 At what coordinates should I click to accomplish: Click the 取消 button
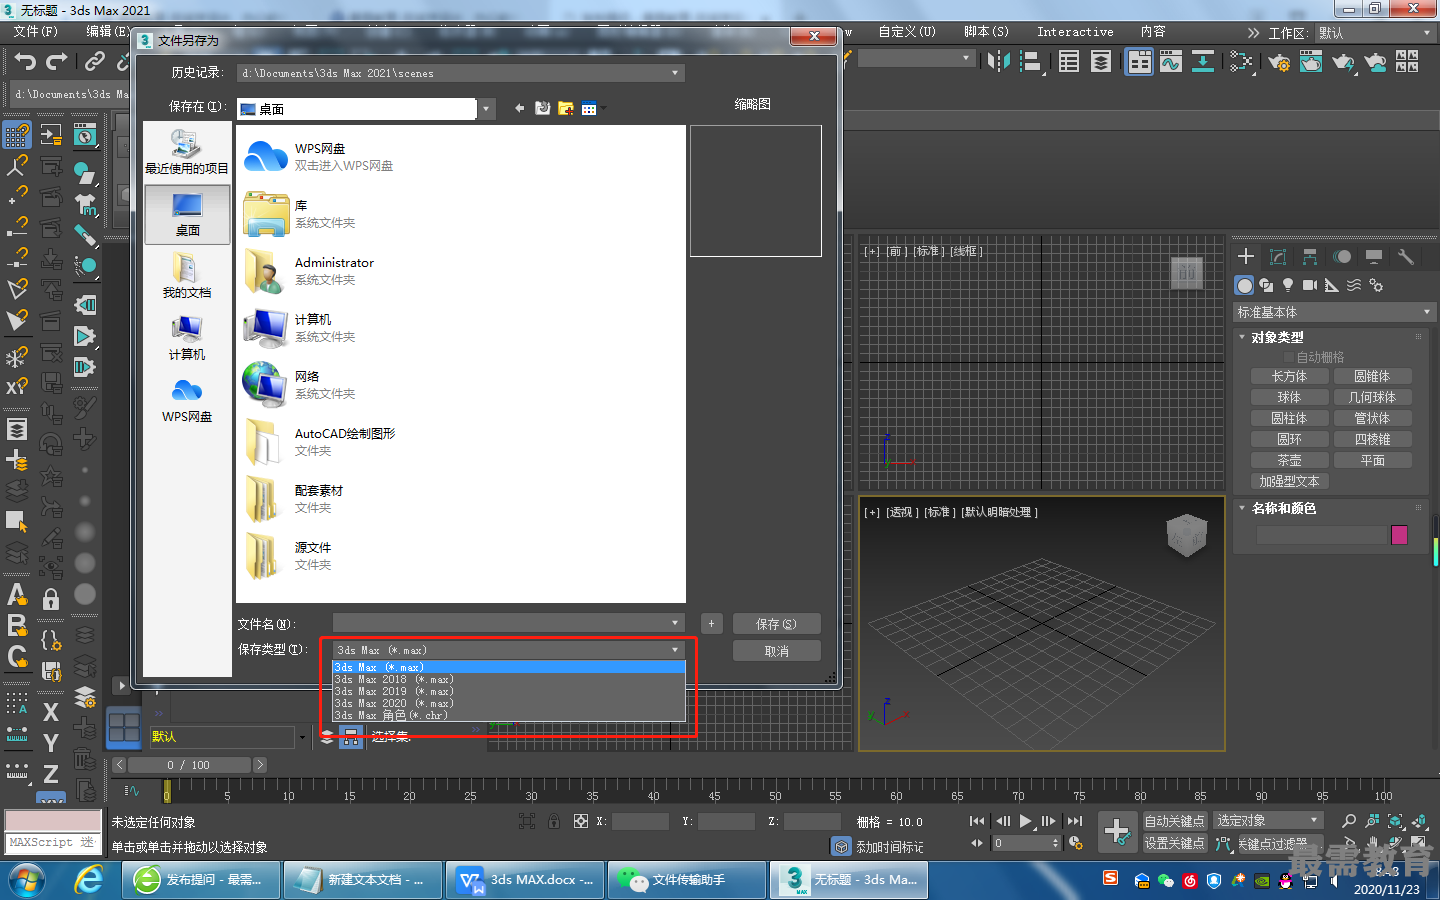coord(777,651)
